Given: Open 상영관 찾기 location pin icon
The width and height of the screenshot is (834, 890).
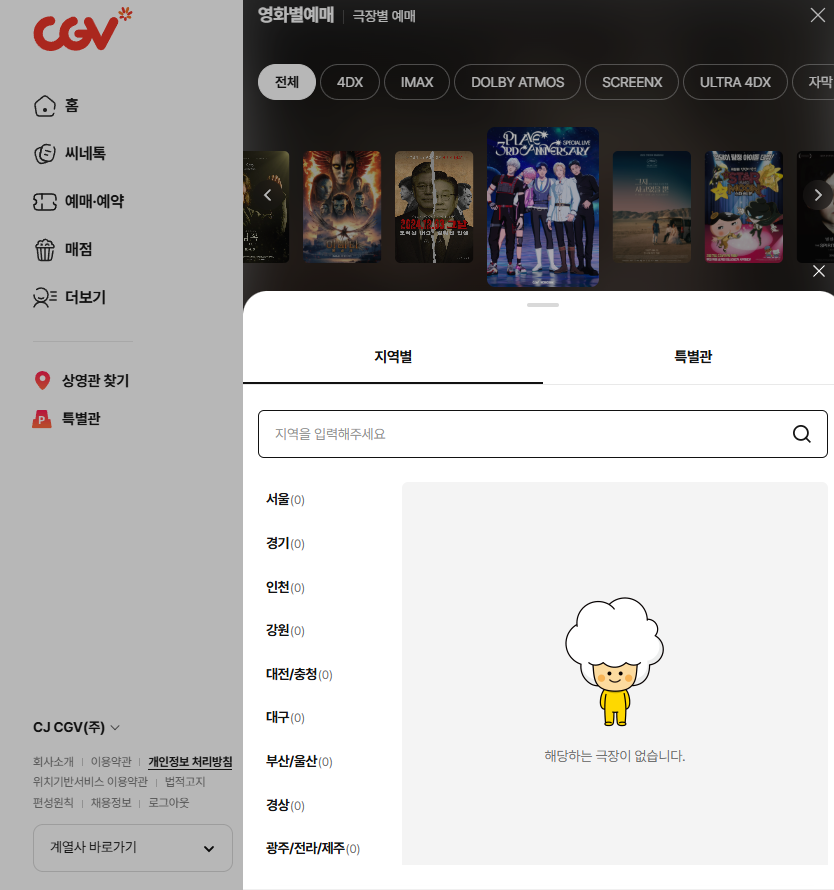Looking at the screenshot, I should 42,381.
